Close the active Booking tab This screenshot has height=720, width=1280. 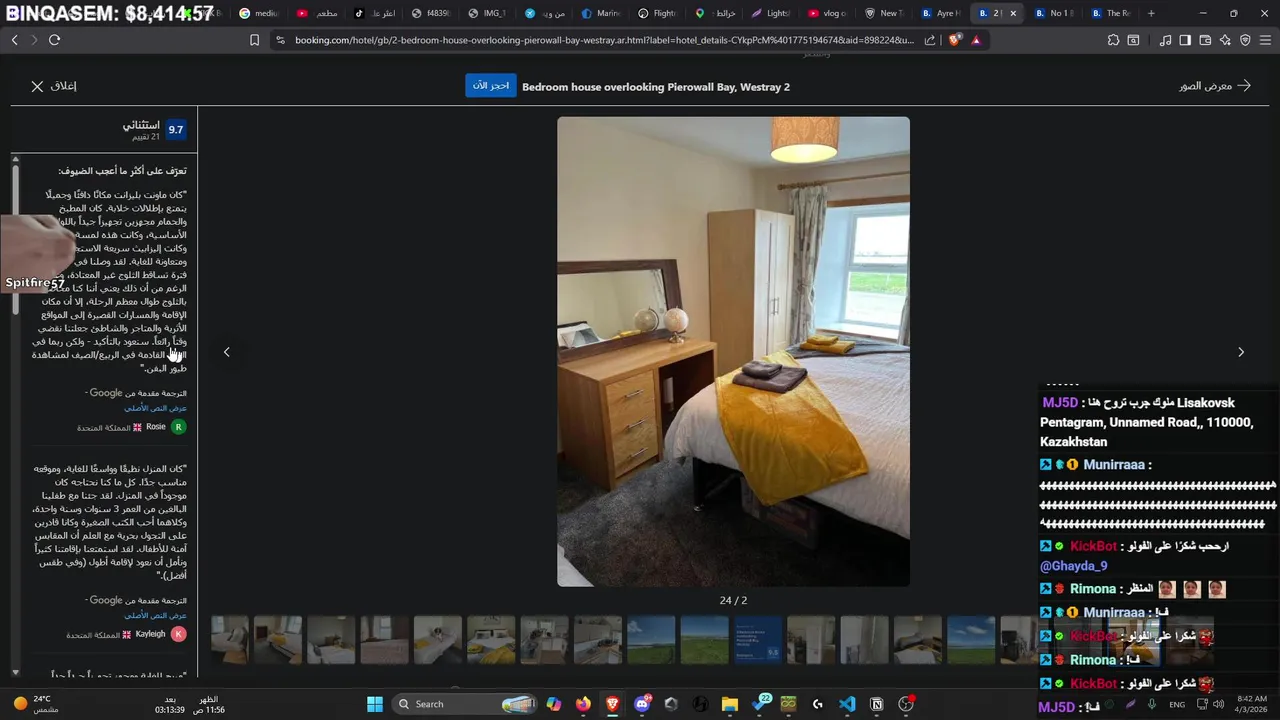[1014, 13]
